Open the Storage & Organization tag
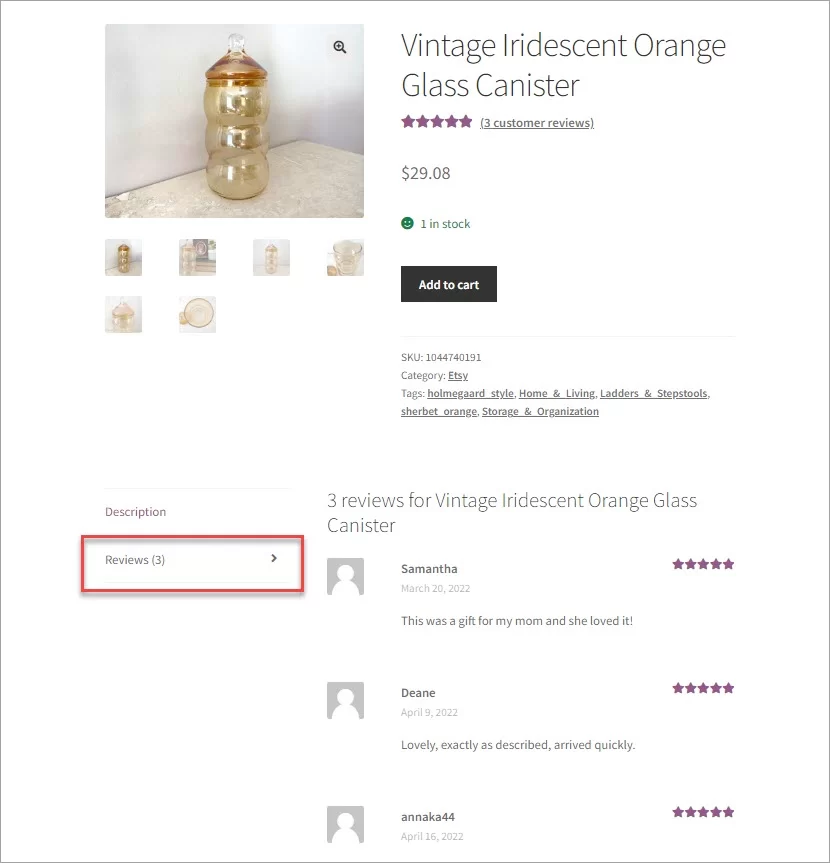 (x=540, y=411)
